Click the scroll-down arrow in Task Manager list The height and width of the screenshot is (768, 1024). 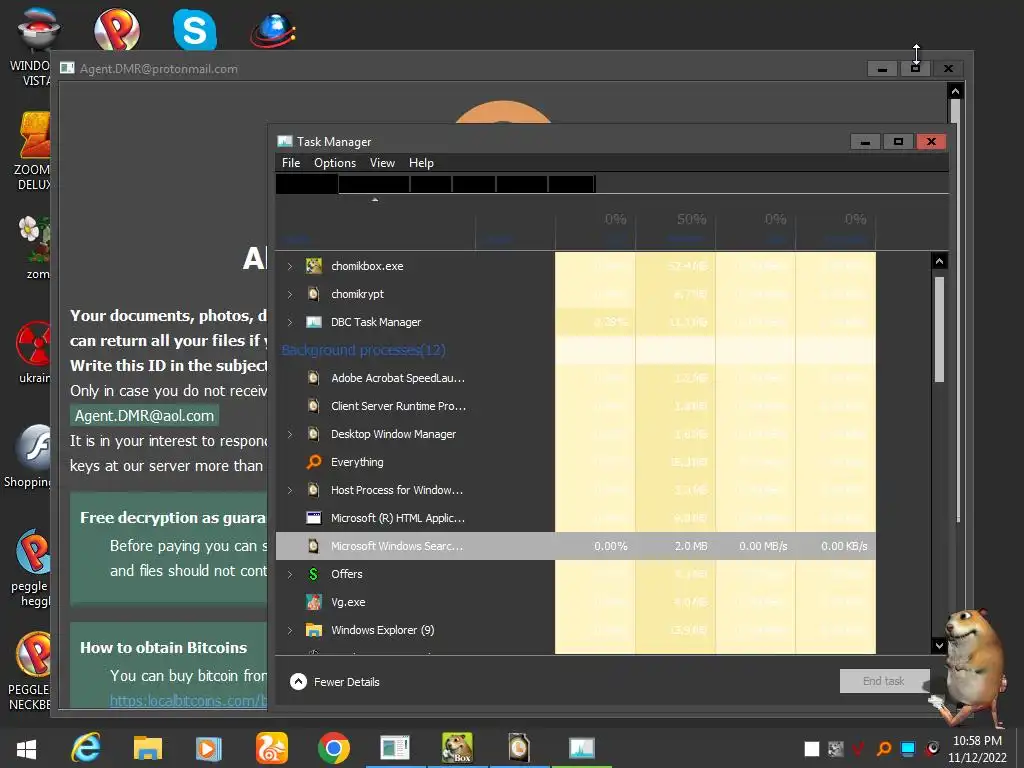[x=939, y=645]
